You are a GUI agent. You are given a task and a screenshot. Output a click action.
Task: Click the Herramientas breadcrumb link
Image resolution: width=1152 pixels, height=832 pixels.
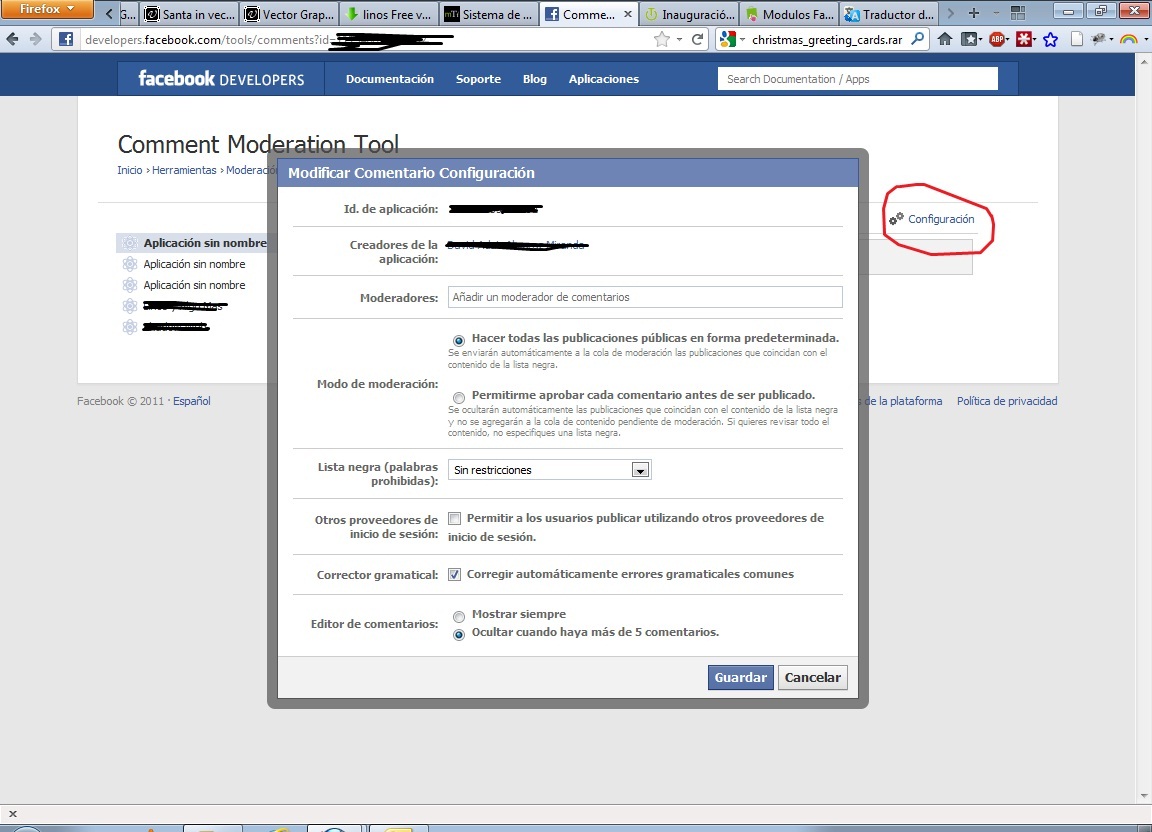pos(184,170)
